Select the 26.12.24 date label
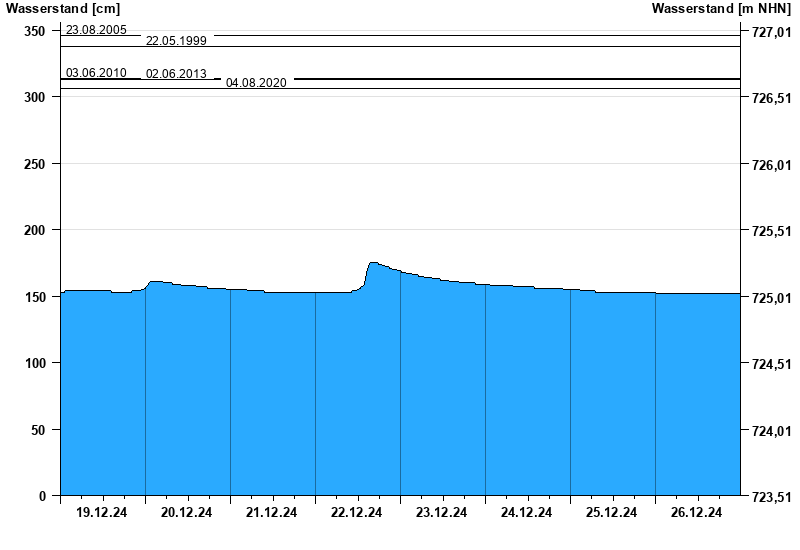 pos(697,513)
